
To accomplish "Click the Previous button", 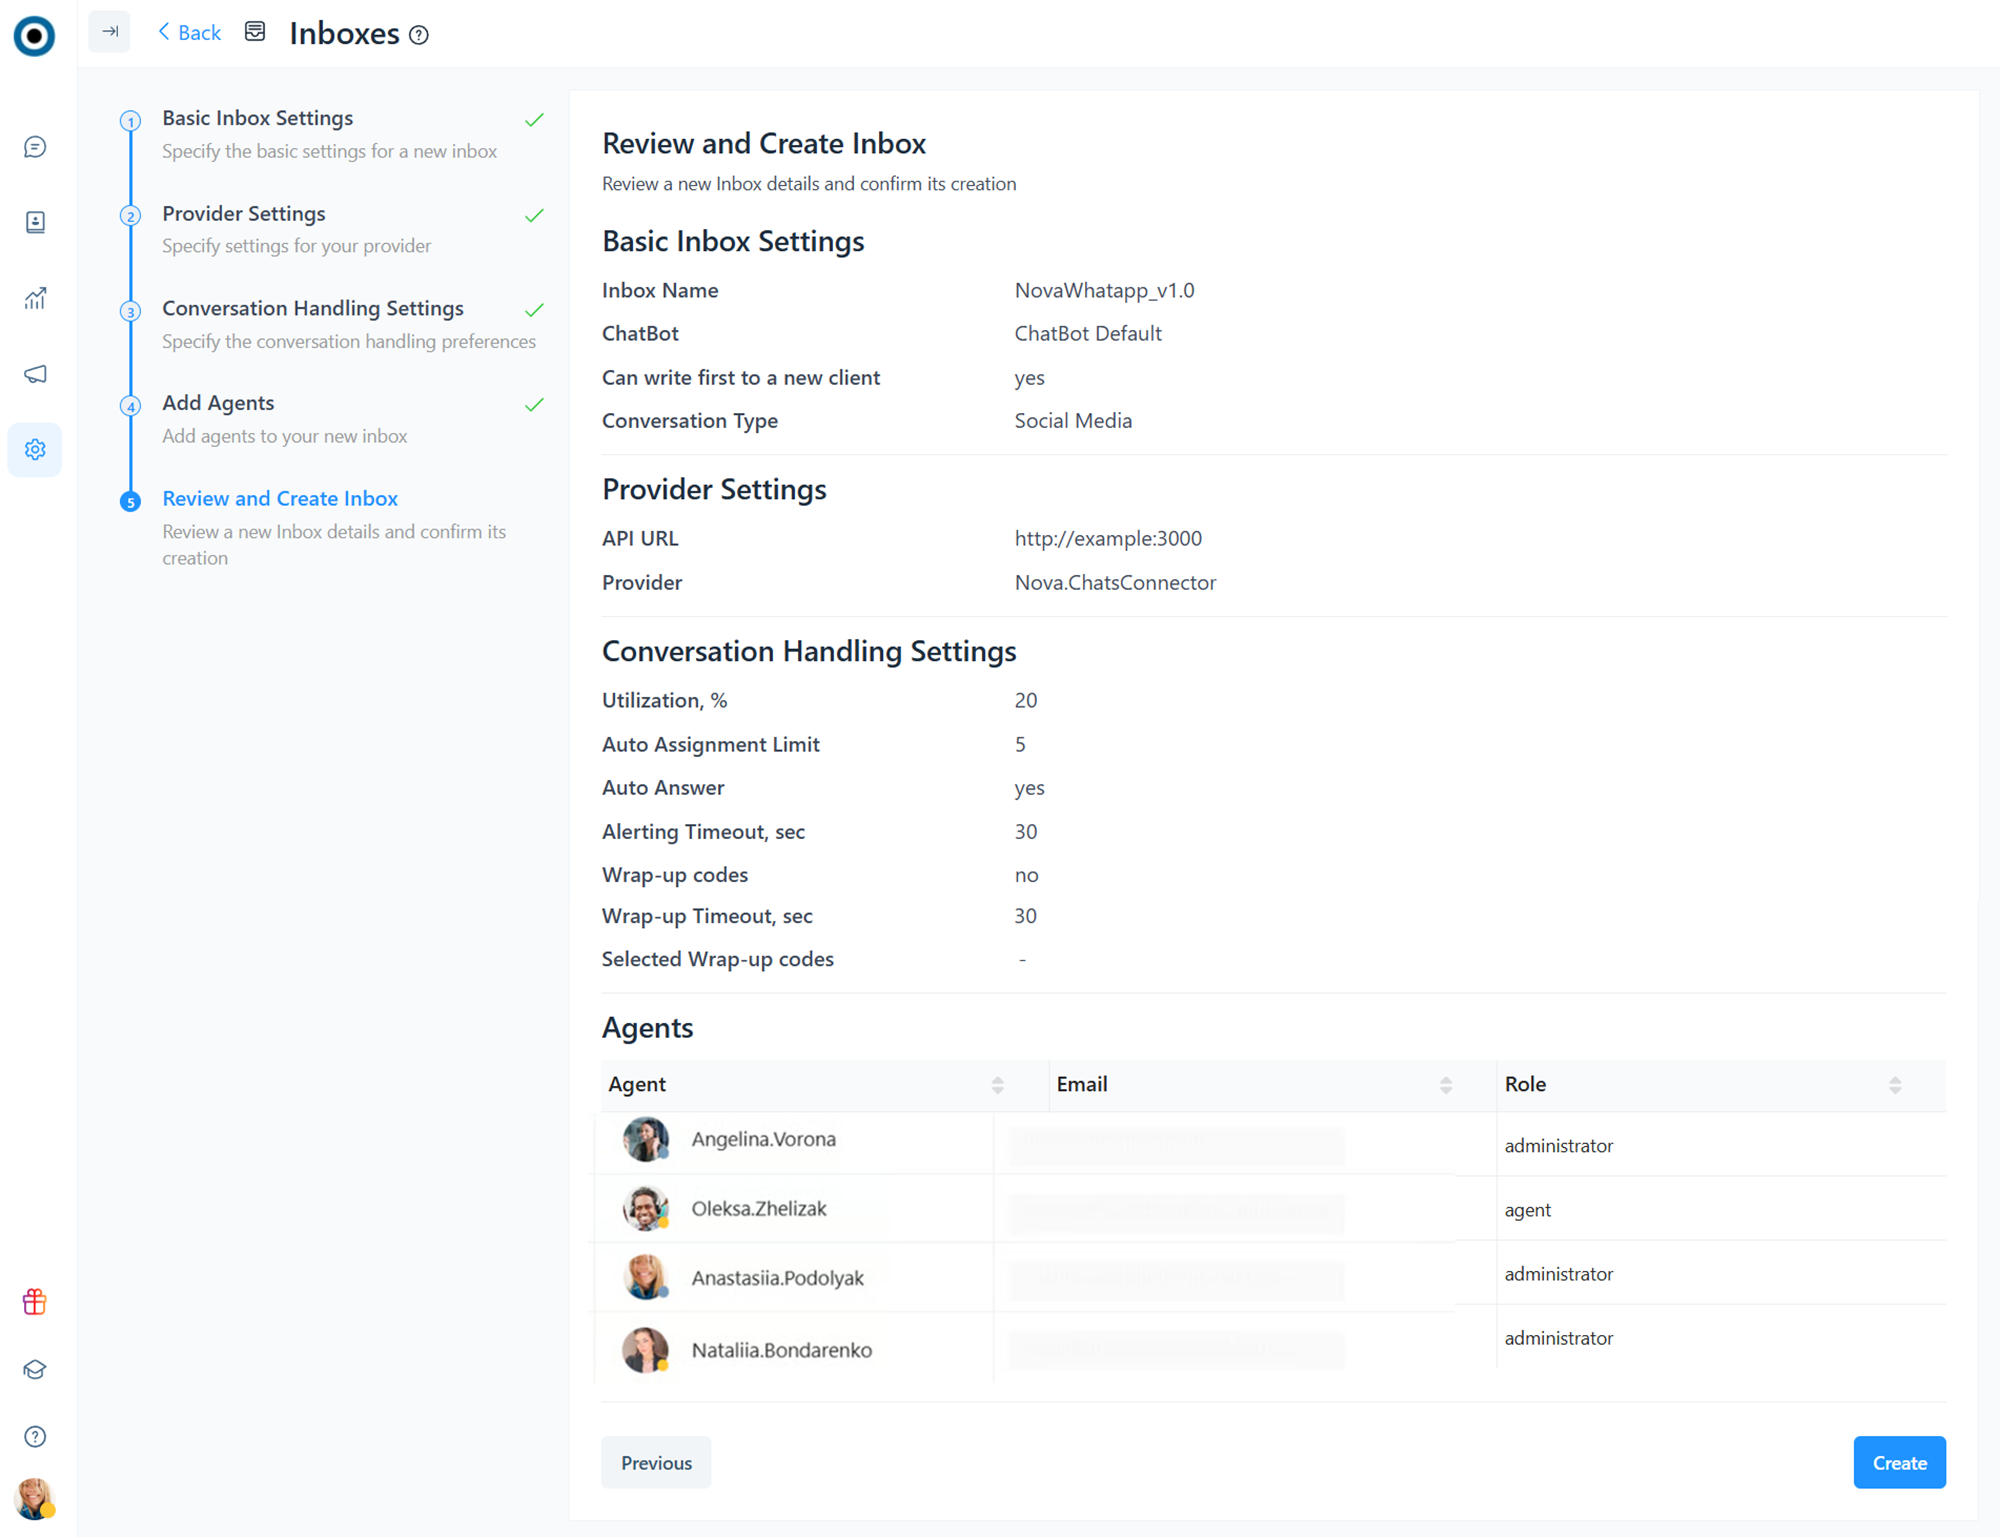I will pyautogui.click(x=656, y=1462).
